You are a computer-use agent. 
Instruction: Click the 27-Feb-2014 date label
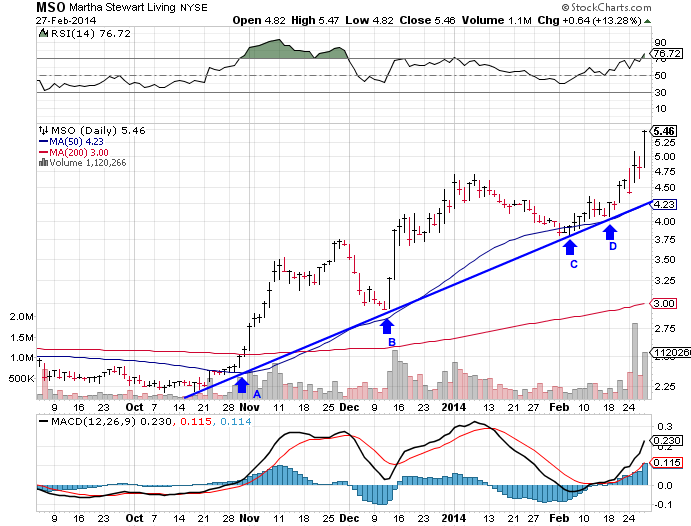pos(66,21)
